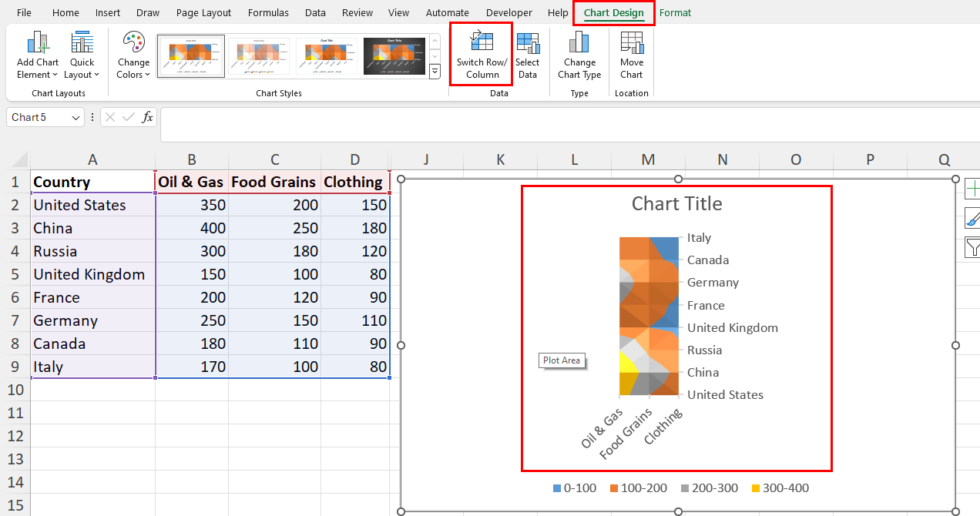The width and height of the screenshot is (980, 516).
Task: Click the formula bar options dots
Action: [92, 117]
